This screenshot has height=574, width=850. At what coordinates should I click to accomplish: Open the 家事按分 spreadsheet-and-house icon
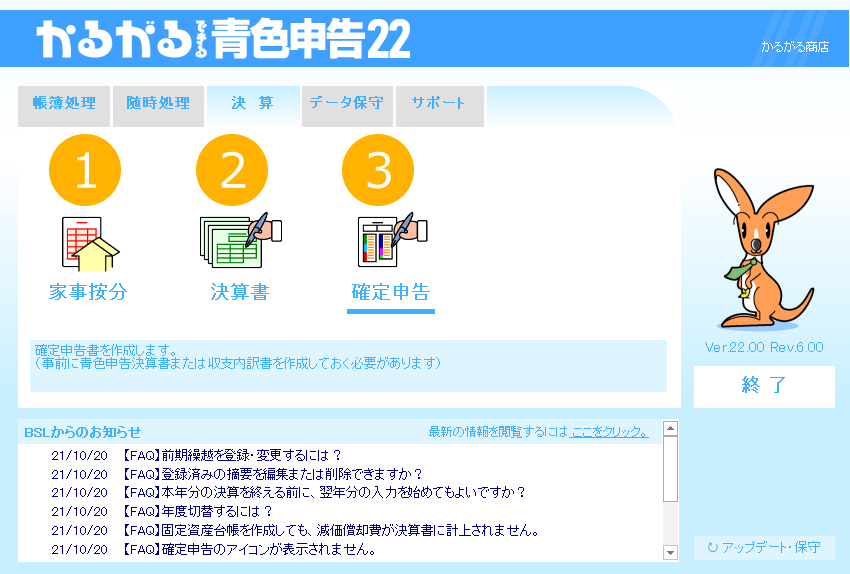click(x=91, y=244)
